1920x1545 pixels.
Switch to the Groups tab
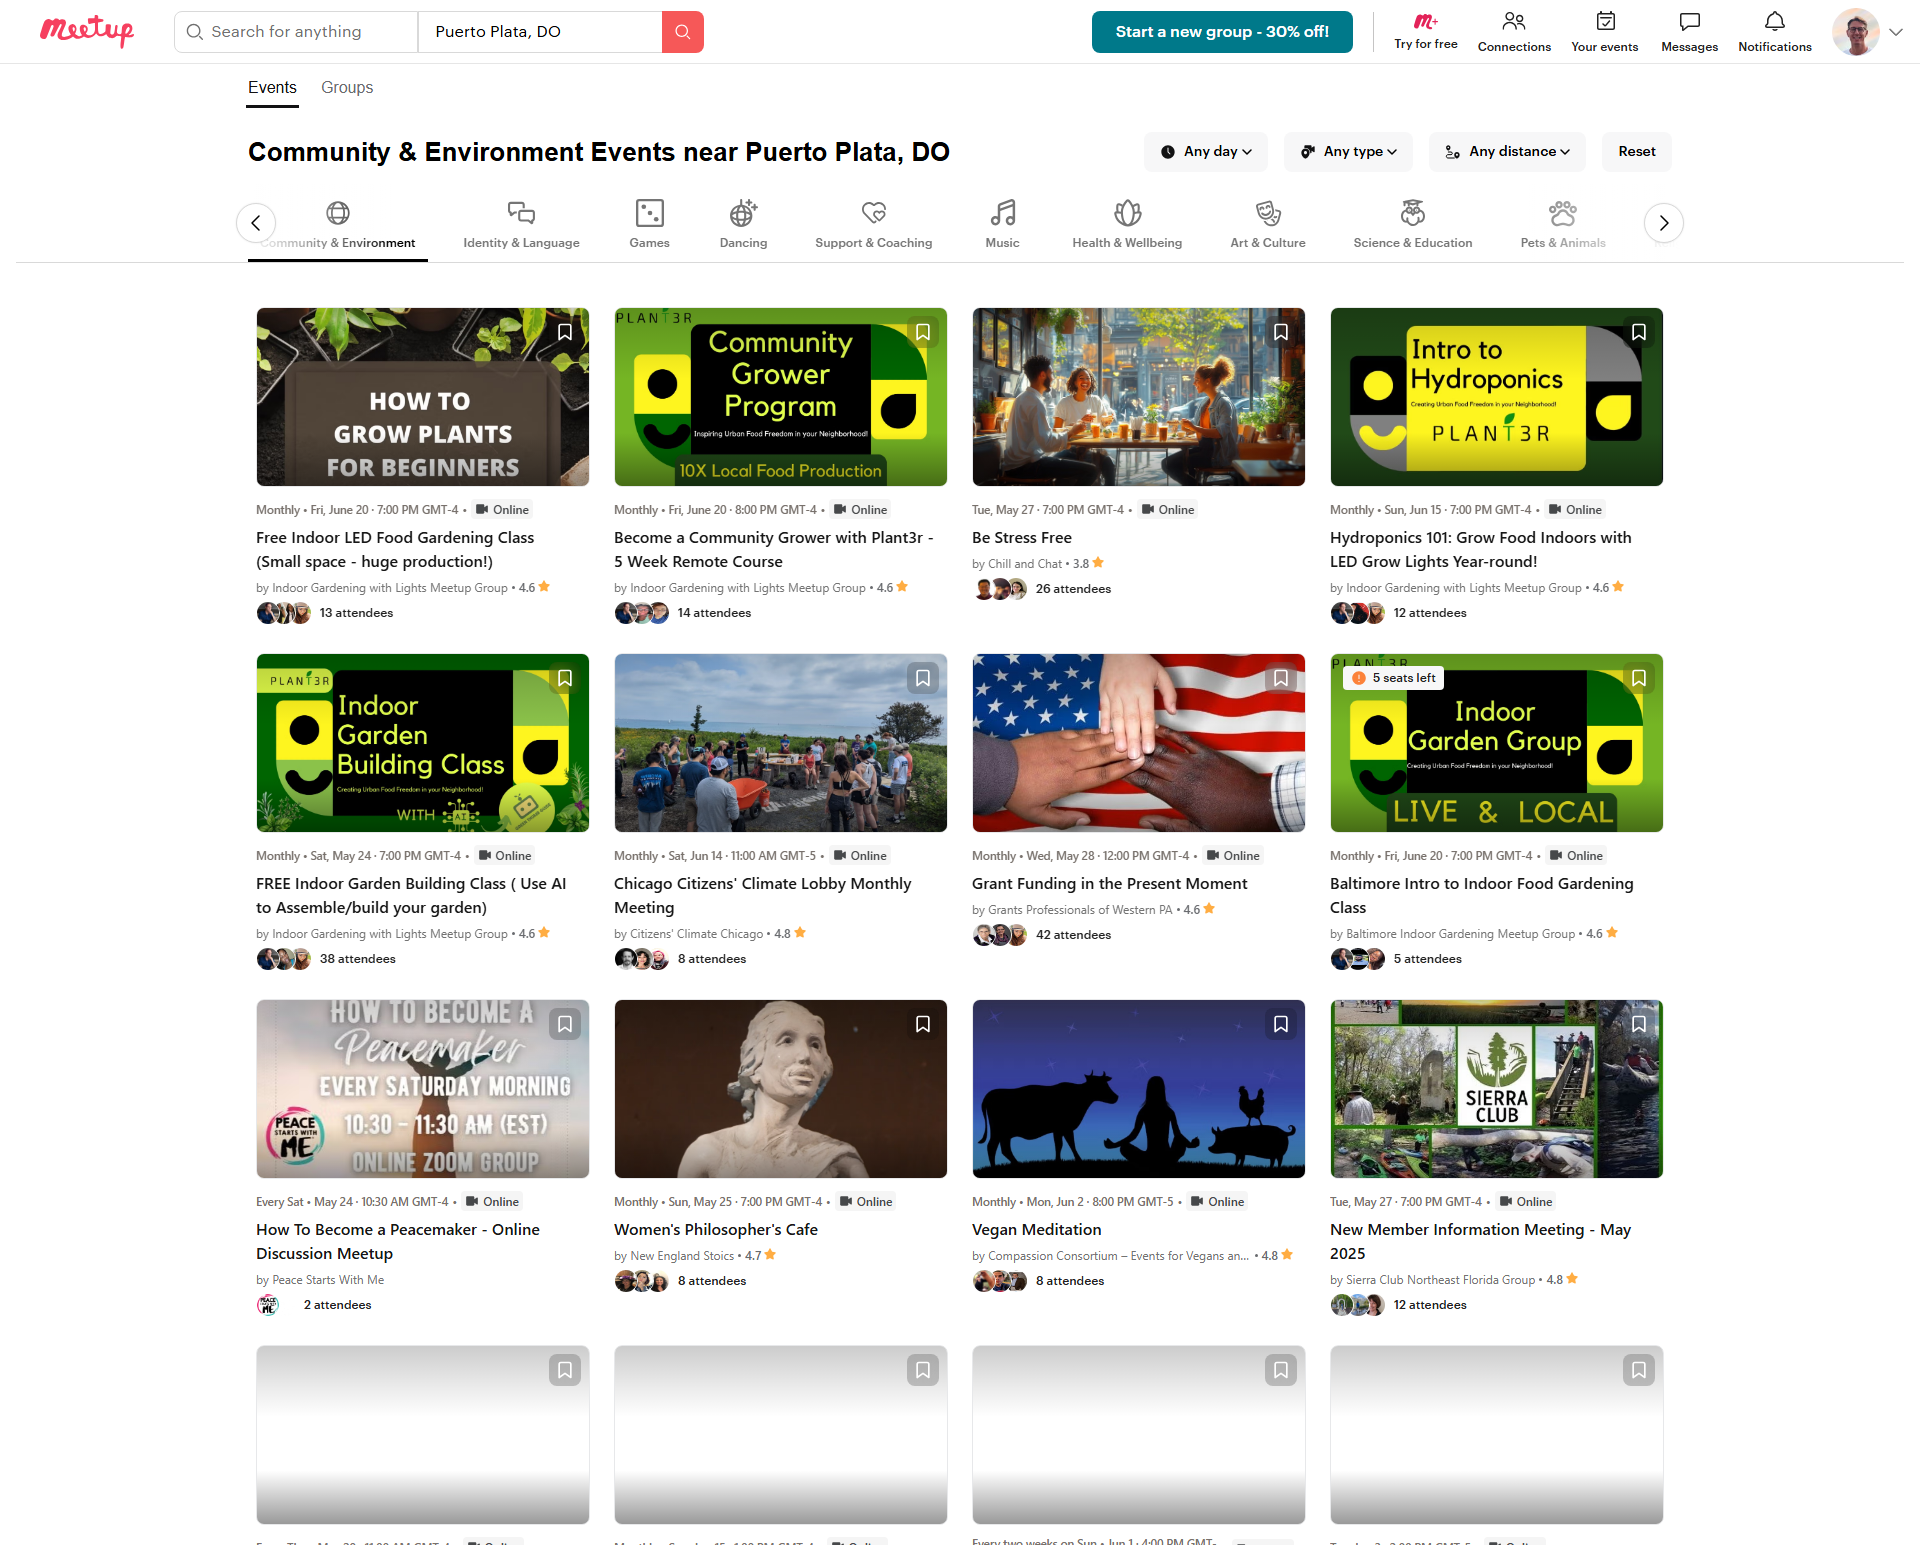click(347, 88)
